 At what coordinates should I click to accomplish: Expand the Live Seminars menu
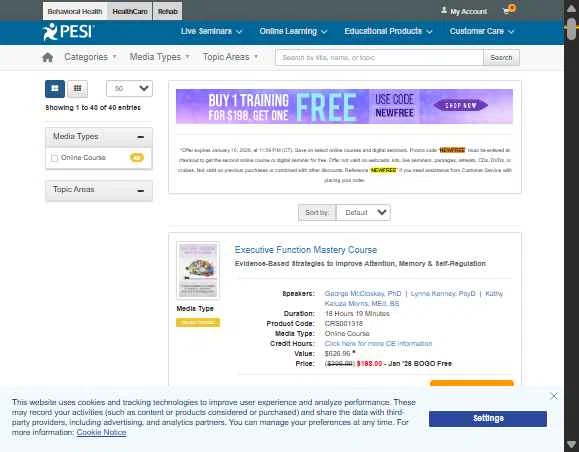tap(211, 31)
